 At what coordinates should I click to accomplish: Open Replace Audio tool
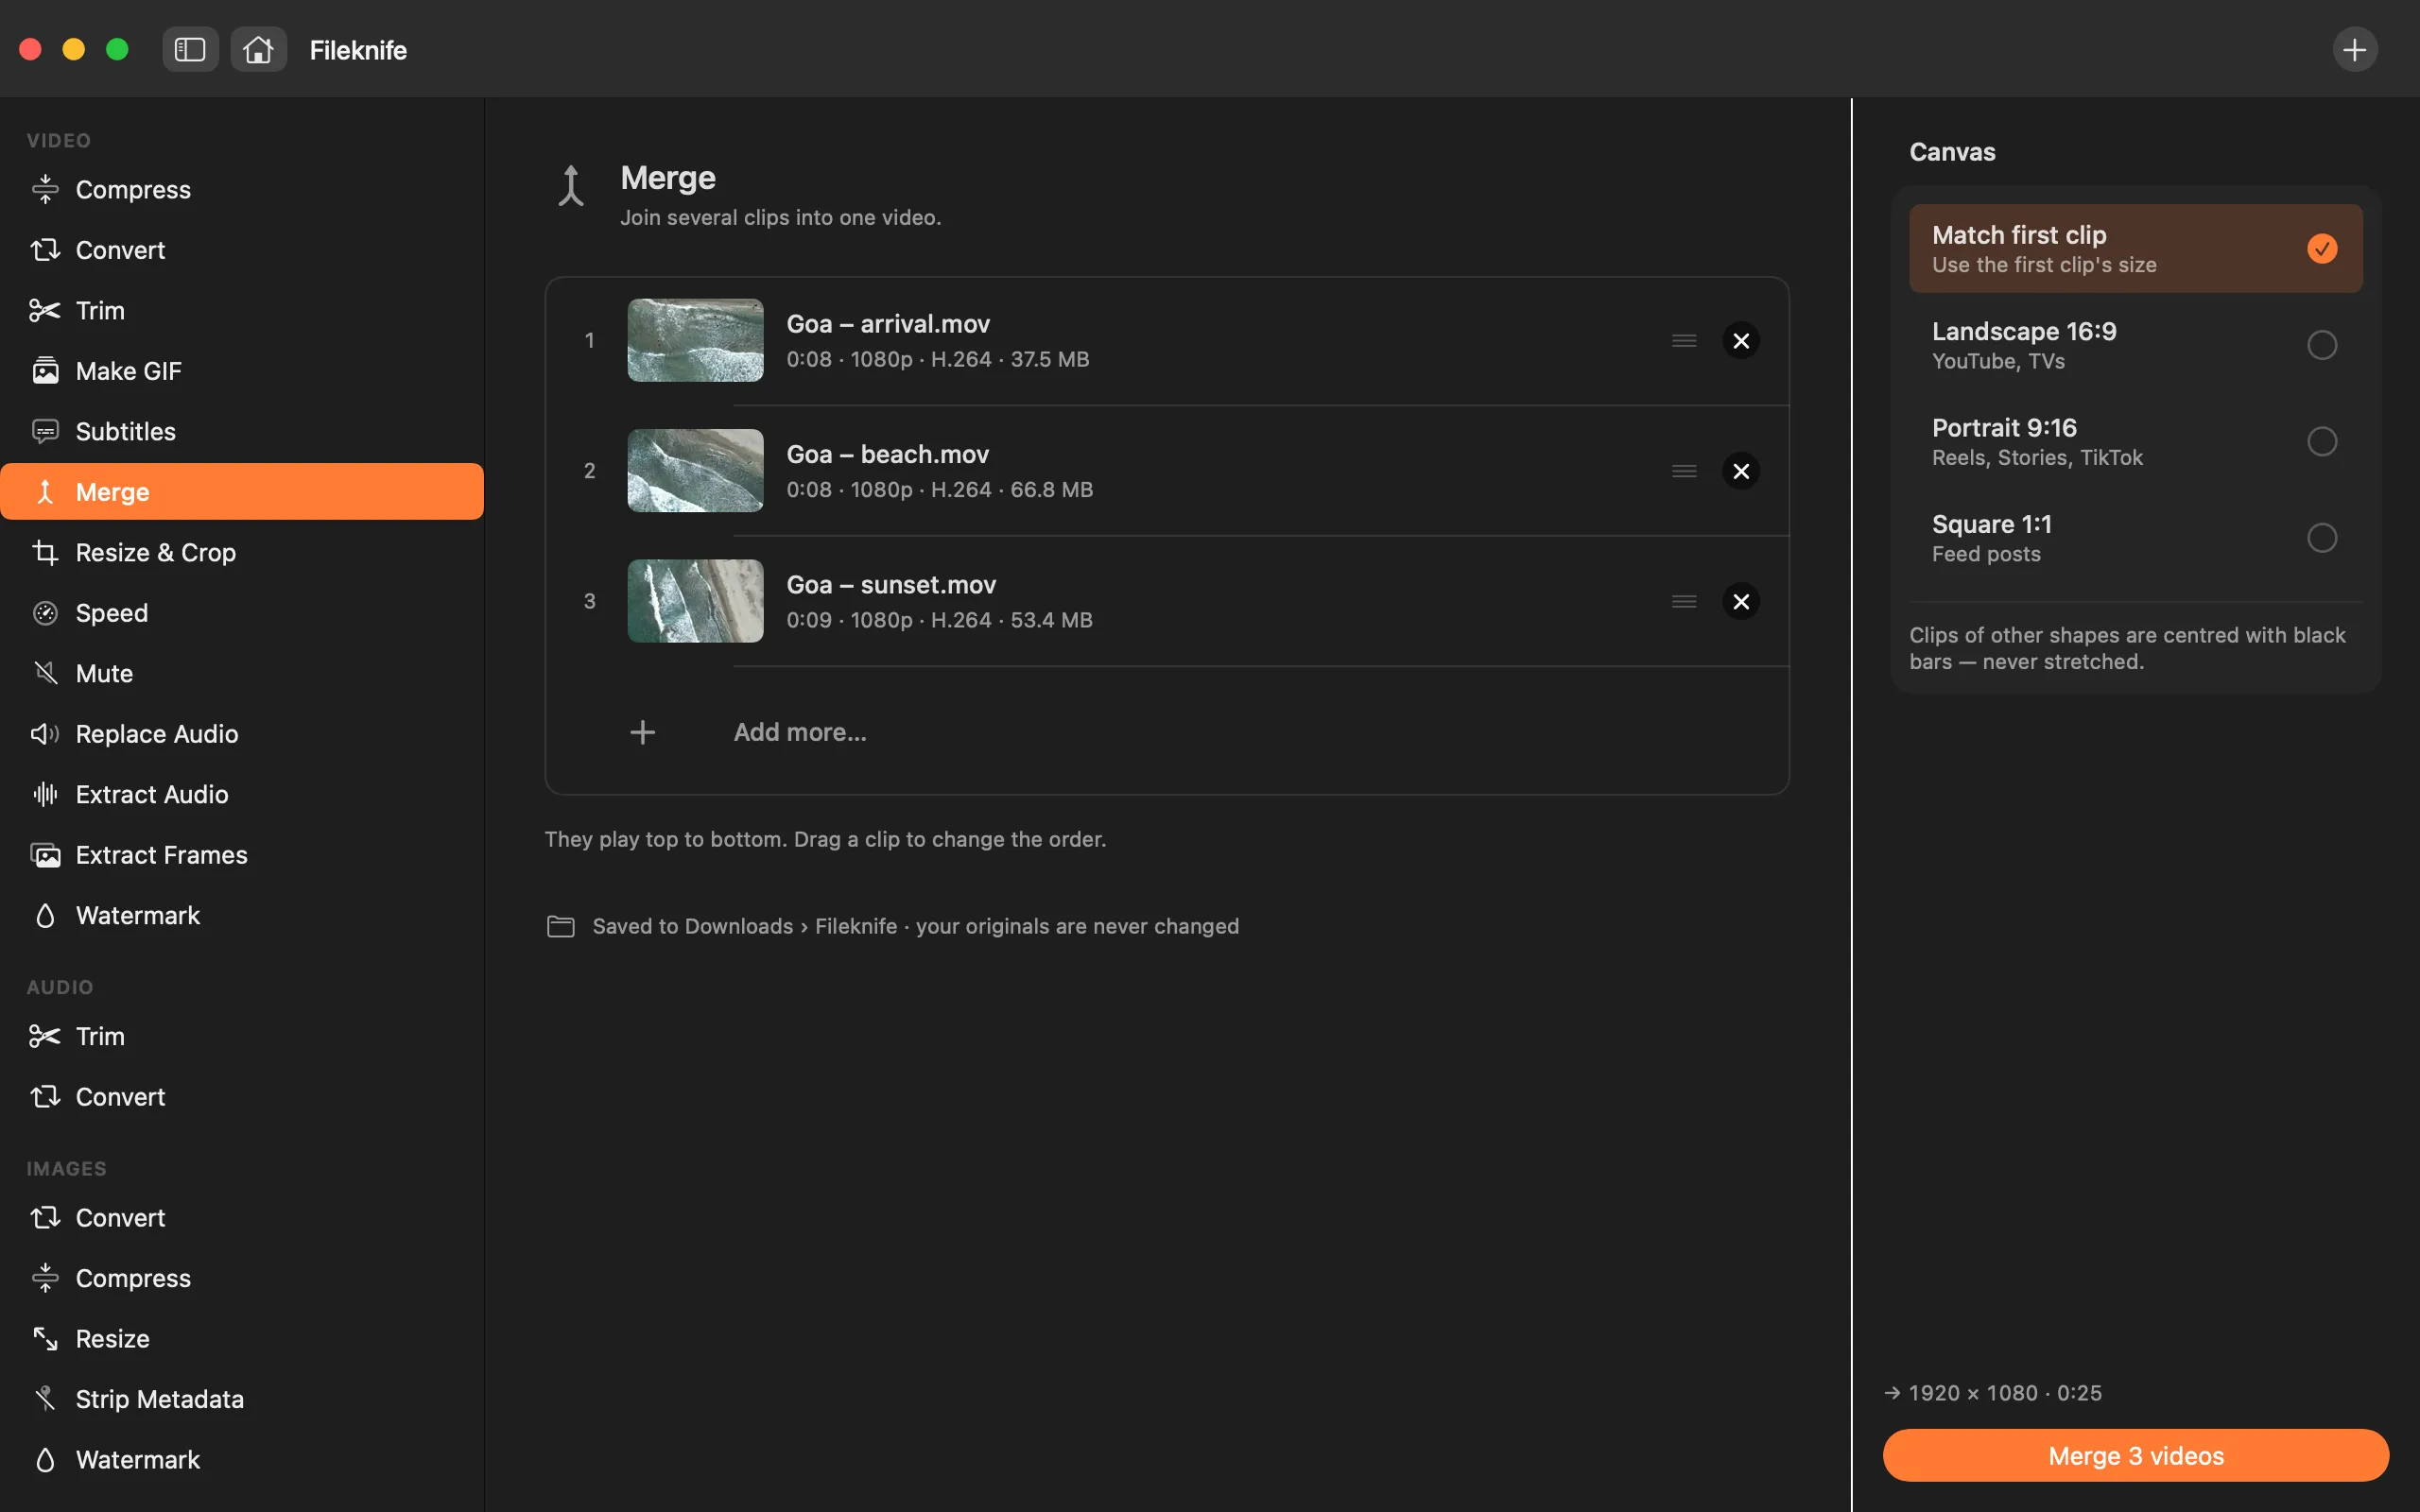[242, 734]
